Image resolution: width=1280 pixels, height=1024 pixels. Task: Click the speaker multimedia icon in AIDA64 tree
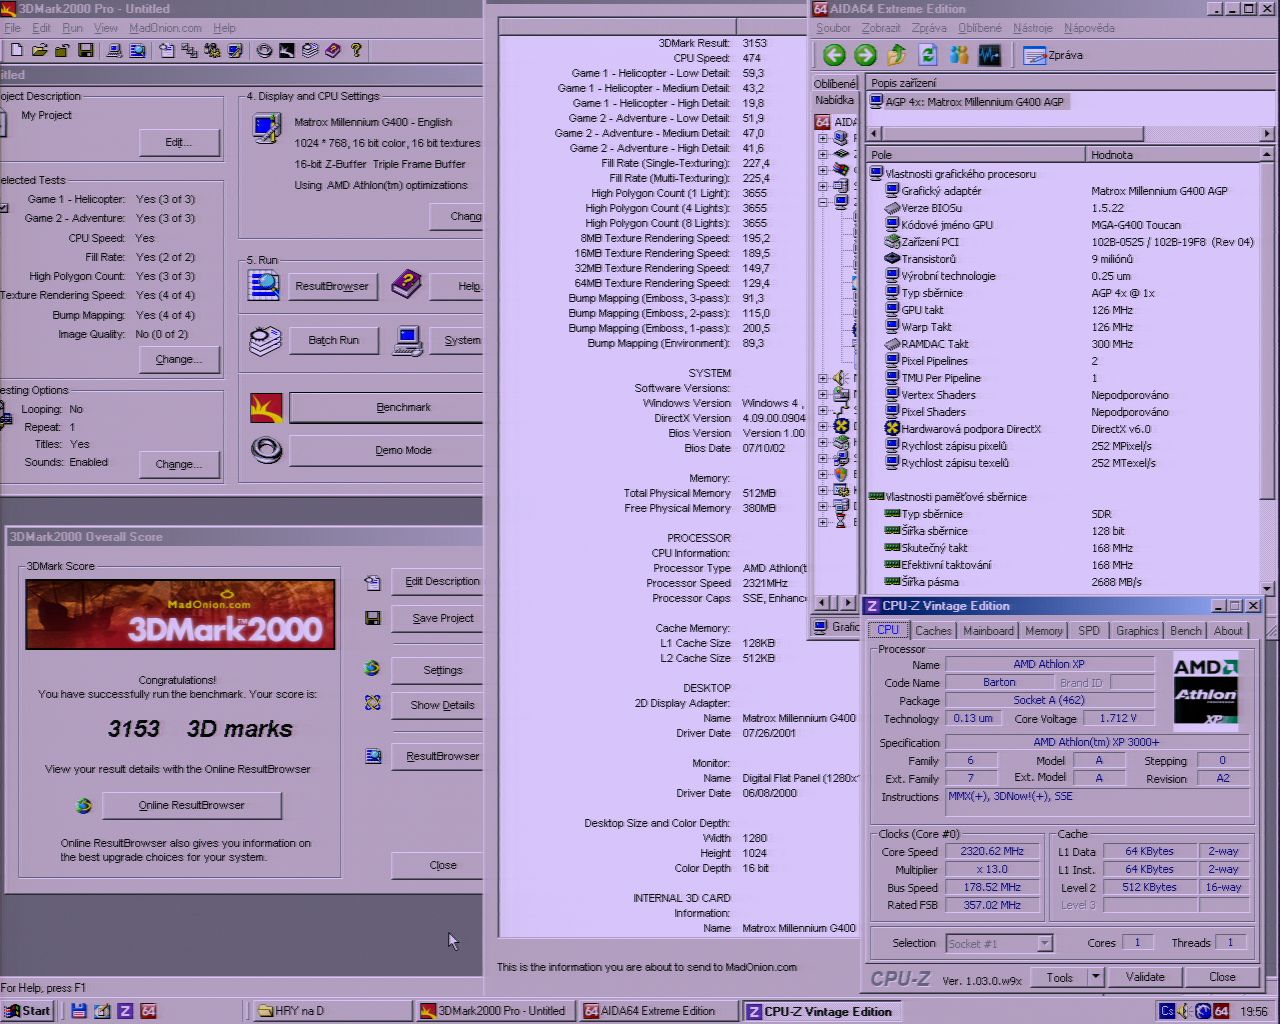[x=841, y=378]
